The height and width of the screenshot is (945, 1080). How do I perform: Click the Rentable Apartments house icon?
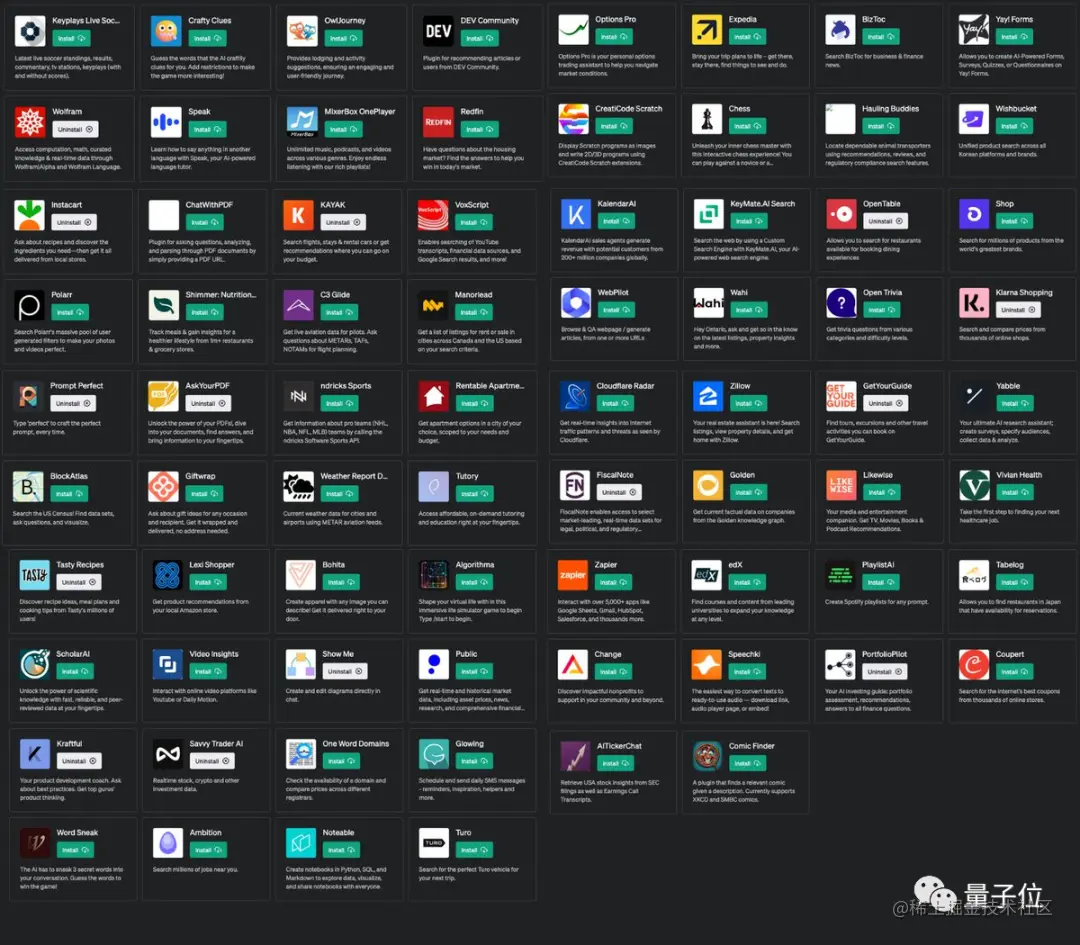(433, 396)
